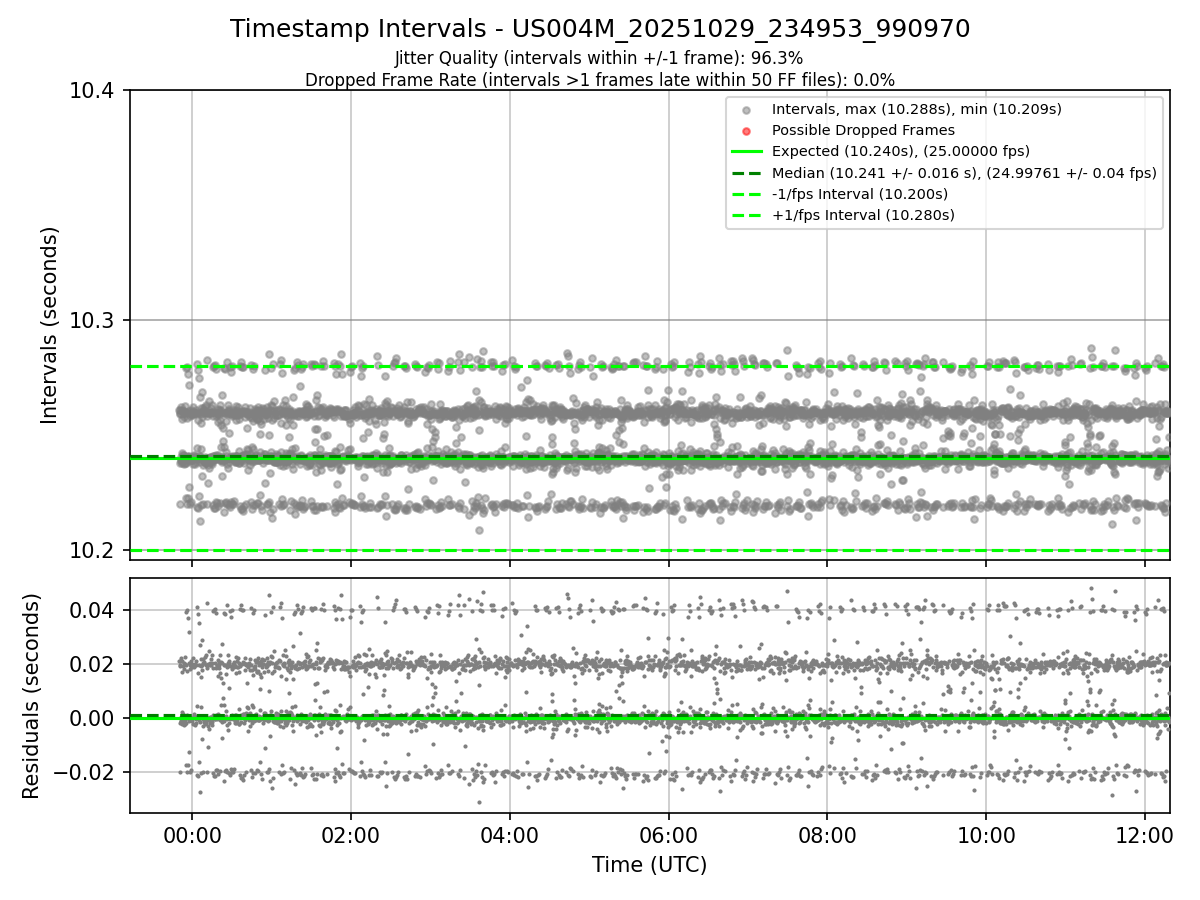Click the 'Dropped Frame Rate' 0.0% subtitle line
Screen dimensions: 1200x900
600,80
